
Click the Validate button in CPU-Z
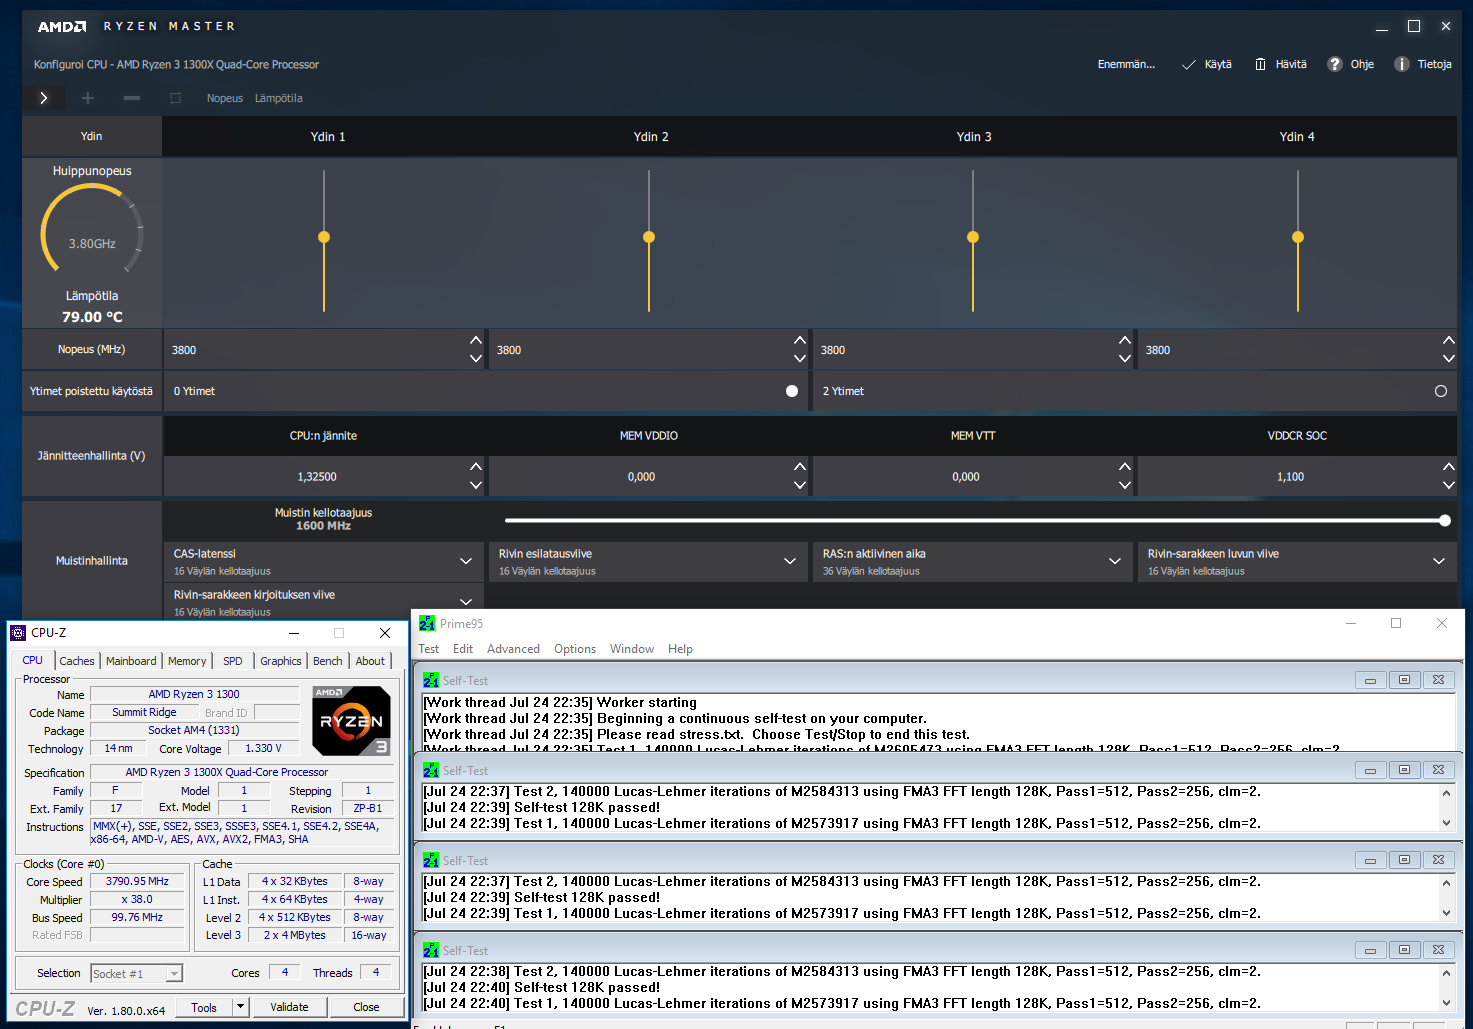(x=289, y=1007)
